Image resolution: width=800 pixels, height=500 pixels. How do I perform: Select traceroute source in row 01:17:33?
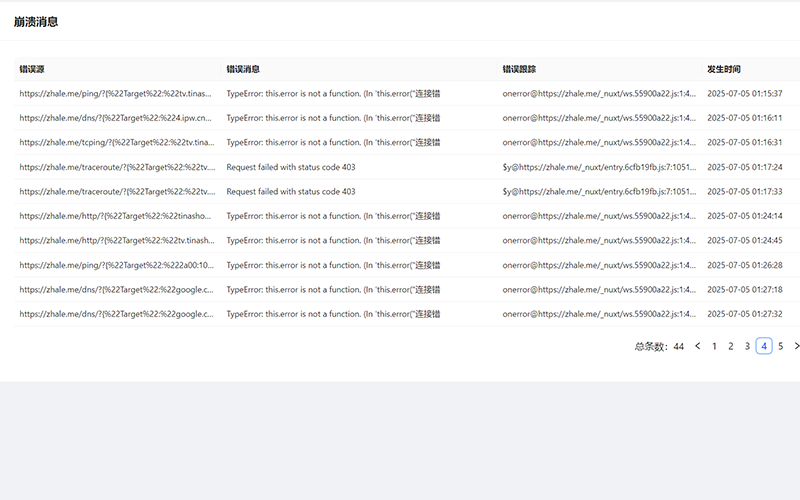tap(117, 191)
